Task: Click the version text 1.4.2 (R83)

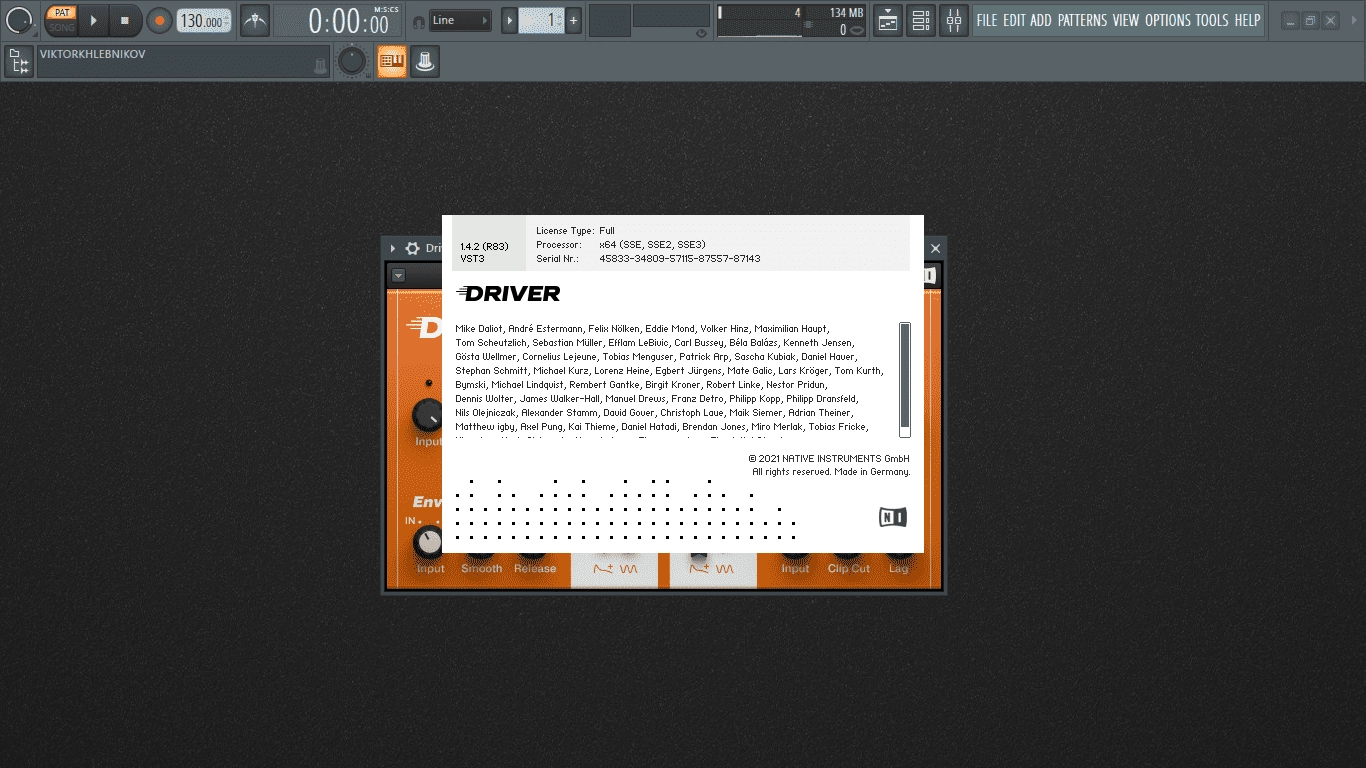Action: 484,246
